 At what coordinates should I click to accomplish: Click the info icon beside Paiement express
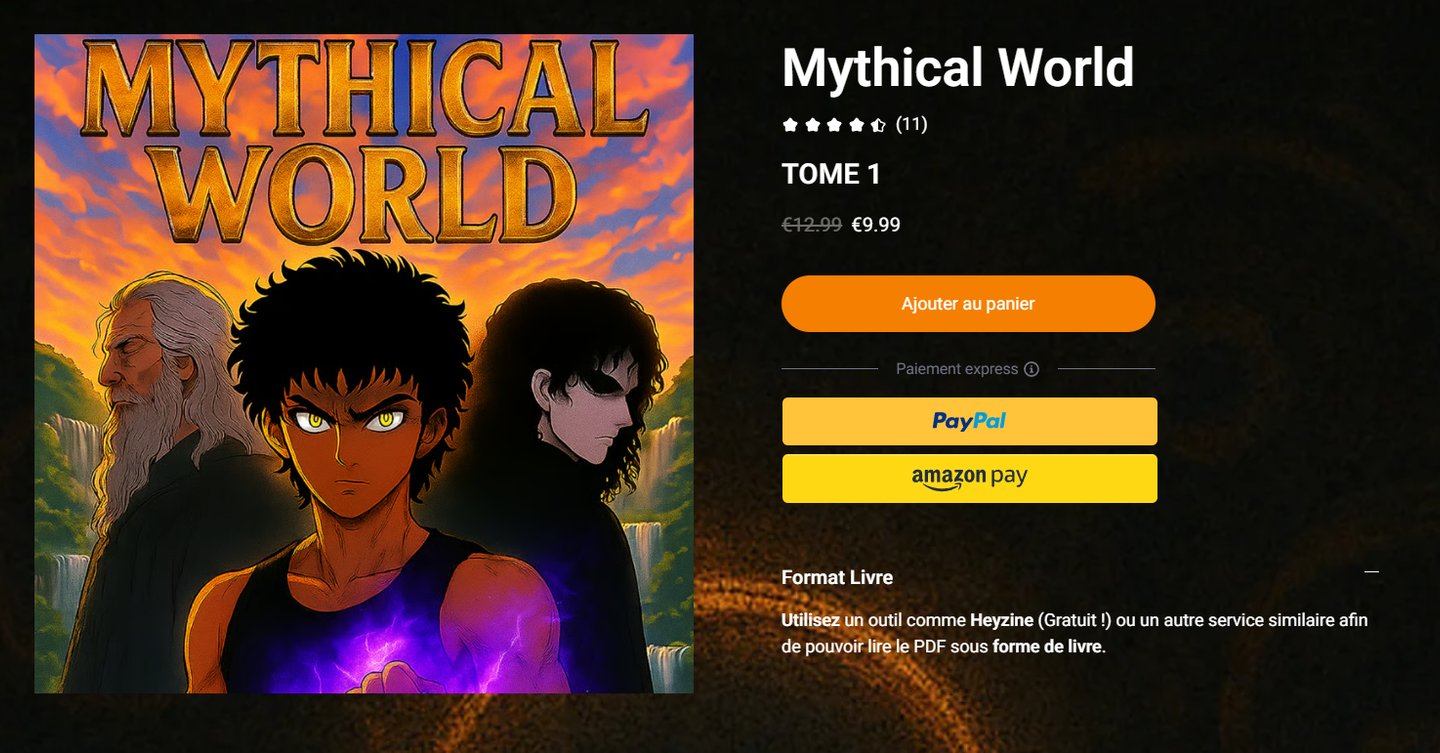[x=1031, y=369]
